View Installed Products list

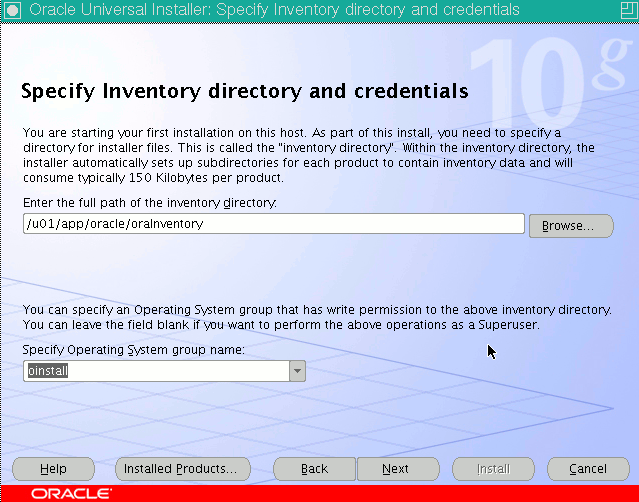tap(183, 469)
